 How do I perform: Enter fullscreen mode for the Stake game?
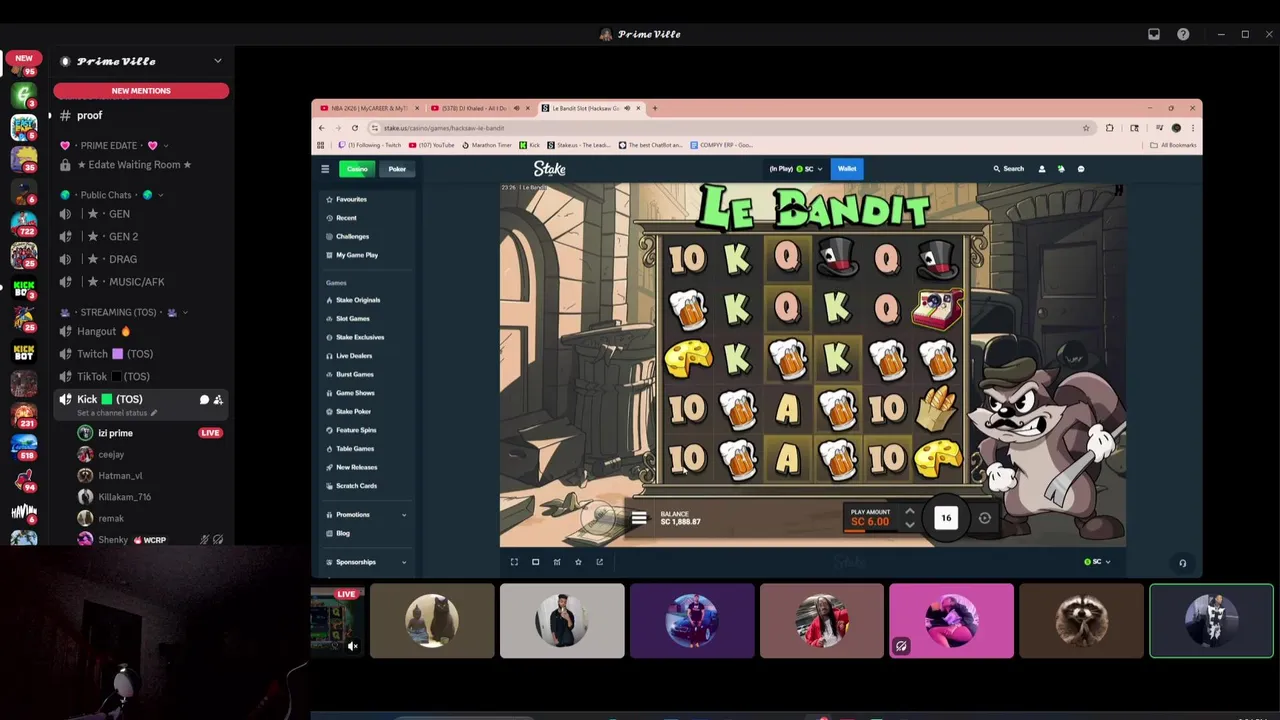[514, 562]
